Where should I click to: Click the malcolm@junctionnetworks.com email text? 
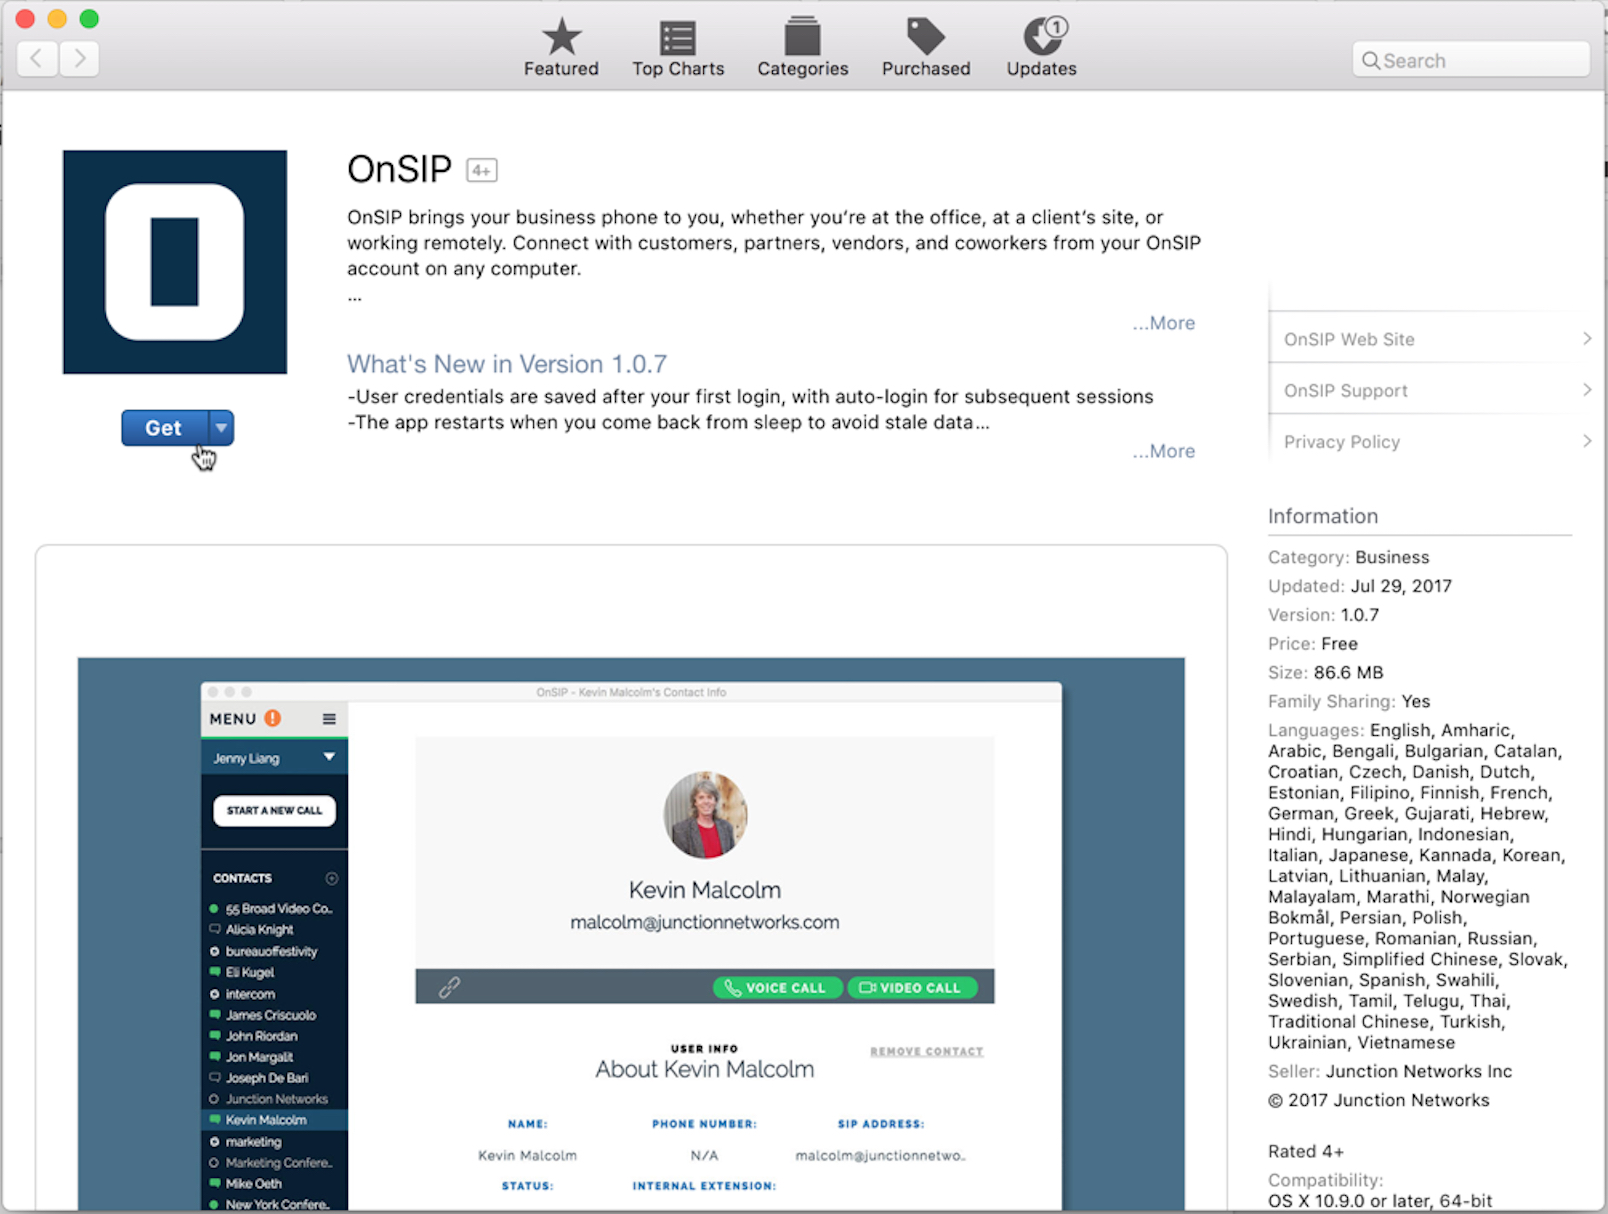pos(705,922)
